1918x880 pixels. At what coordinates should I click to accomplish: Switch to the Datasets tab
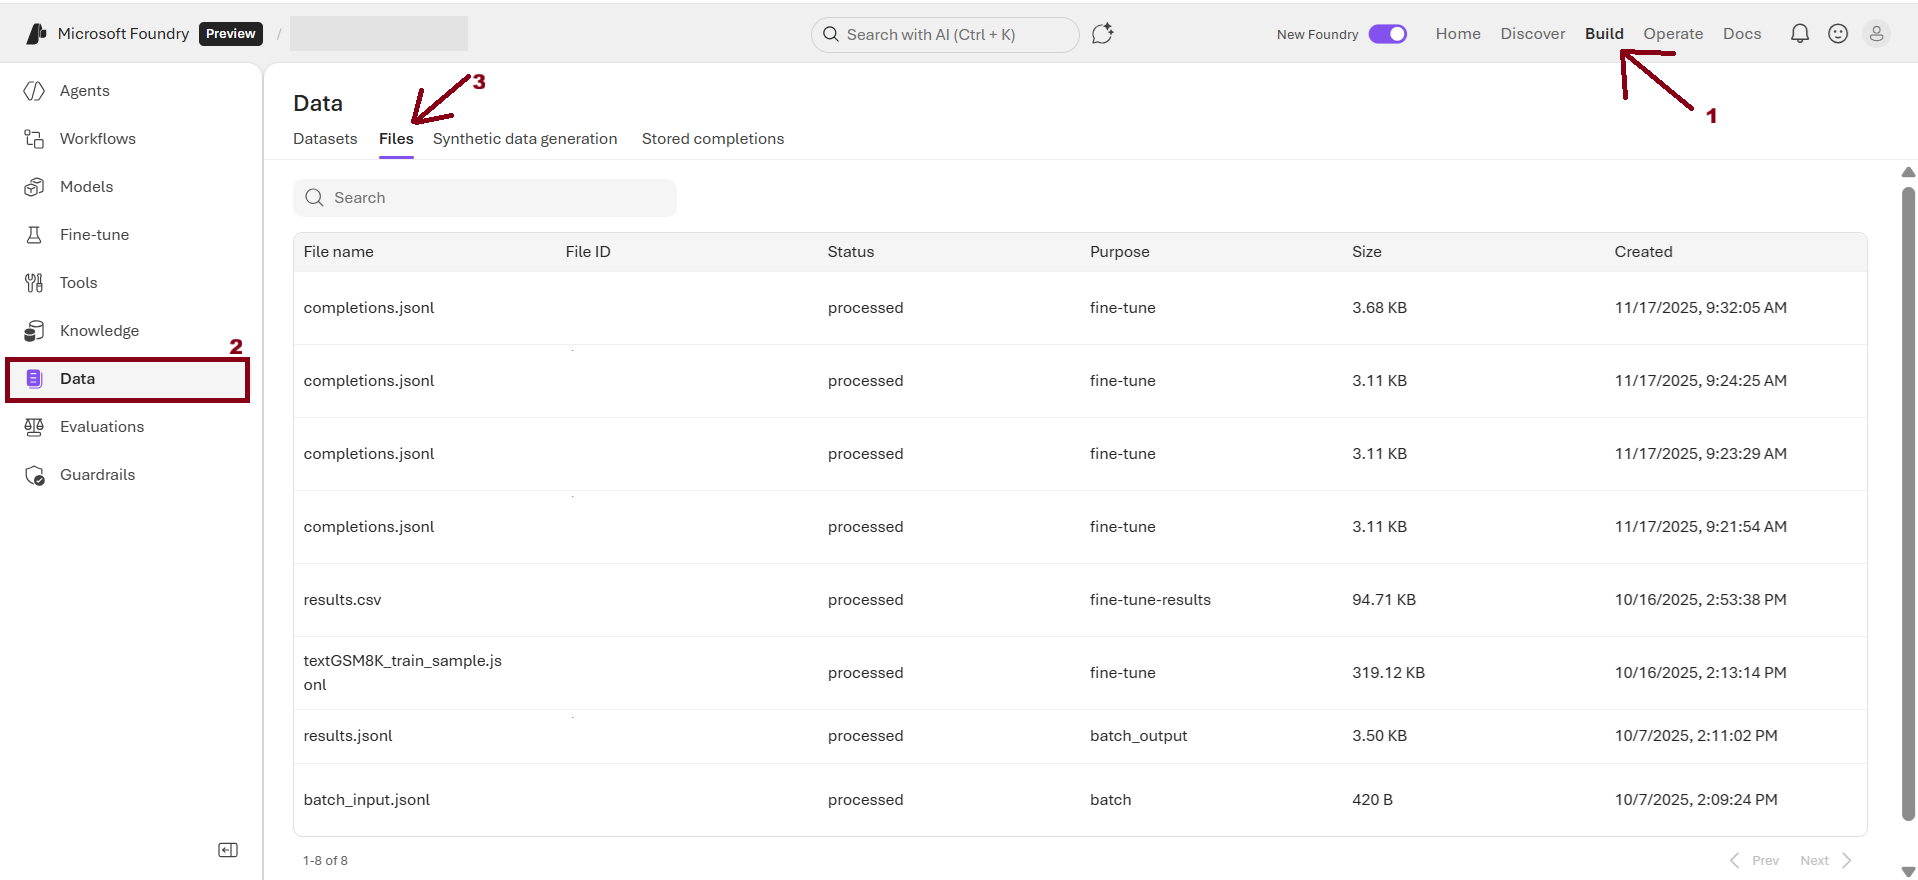[325, 139]
